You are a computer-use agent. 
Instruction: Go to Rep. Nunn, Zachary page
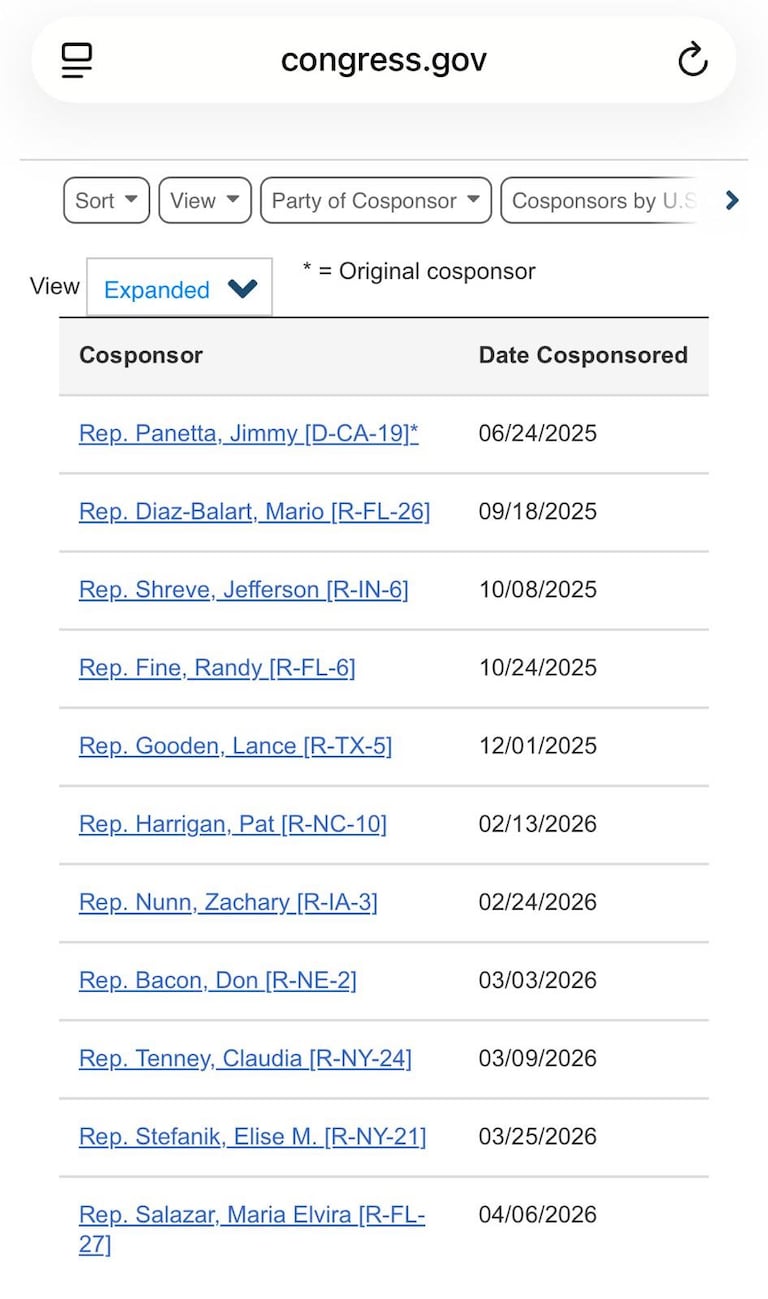[228, 901]
